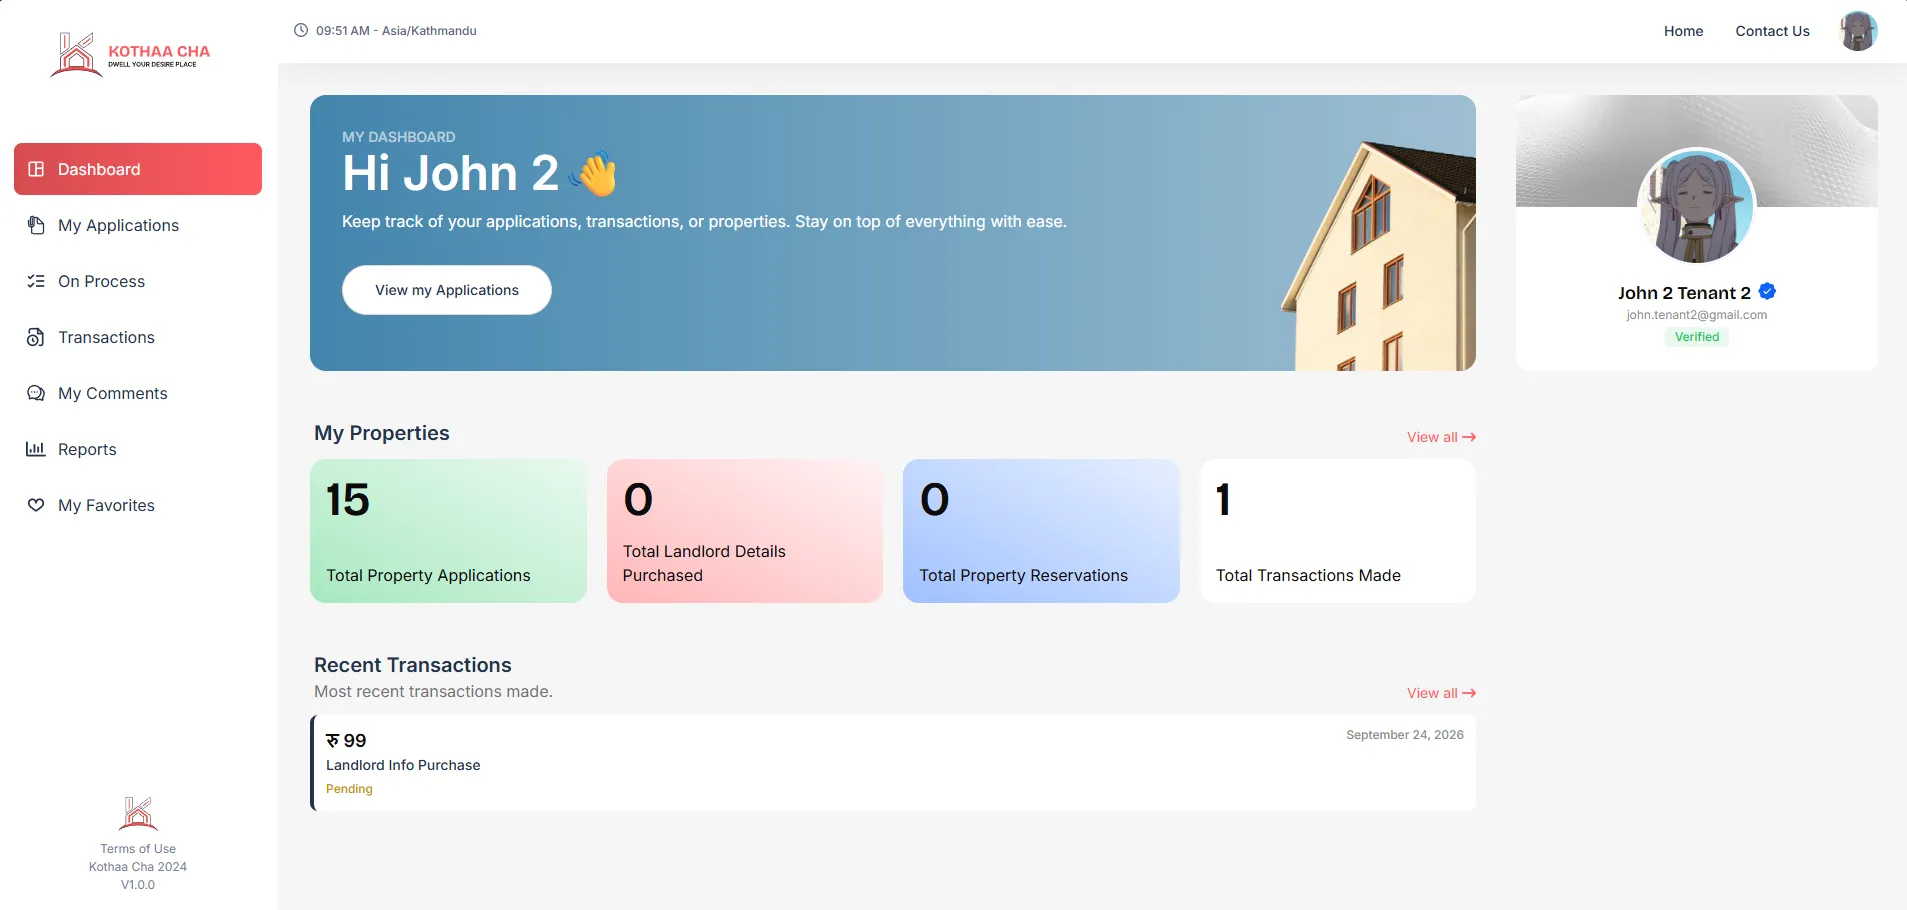
Task: Open the user avatar in the top bar
Action: pyautogui.click(x=1858, y=31)
